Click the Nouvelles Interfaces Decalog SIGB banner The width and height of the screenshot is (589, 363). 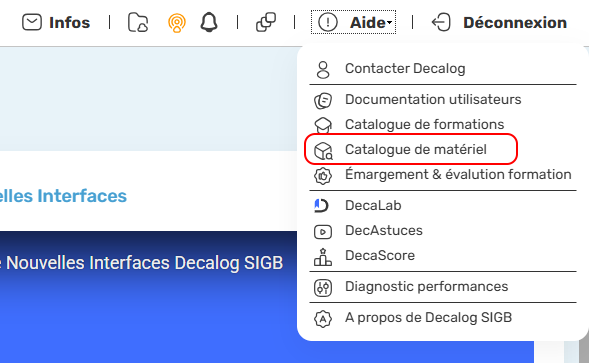pos(142,263)
